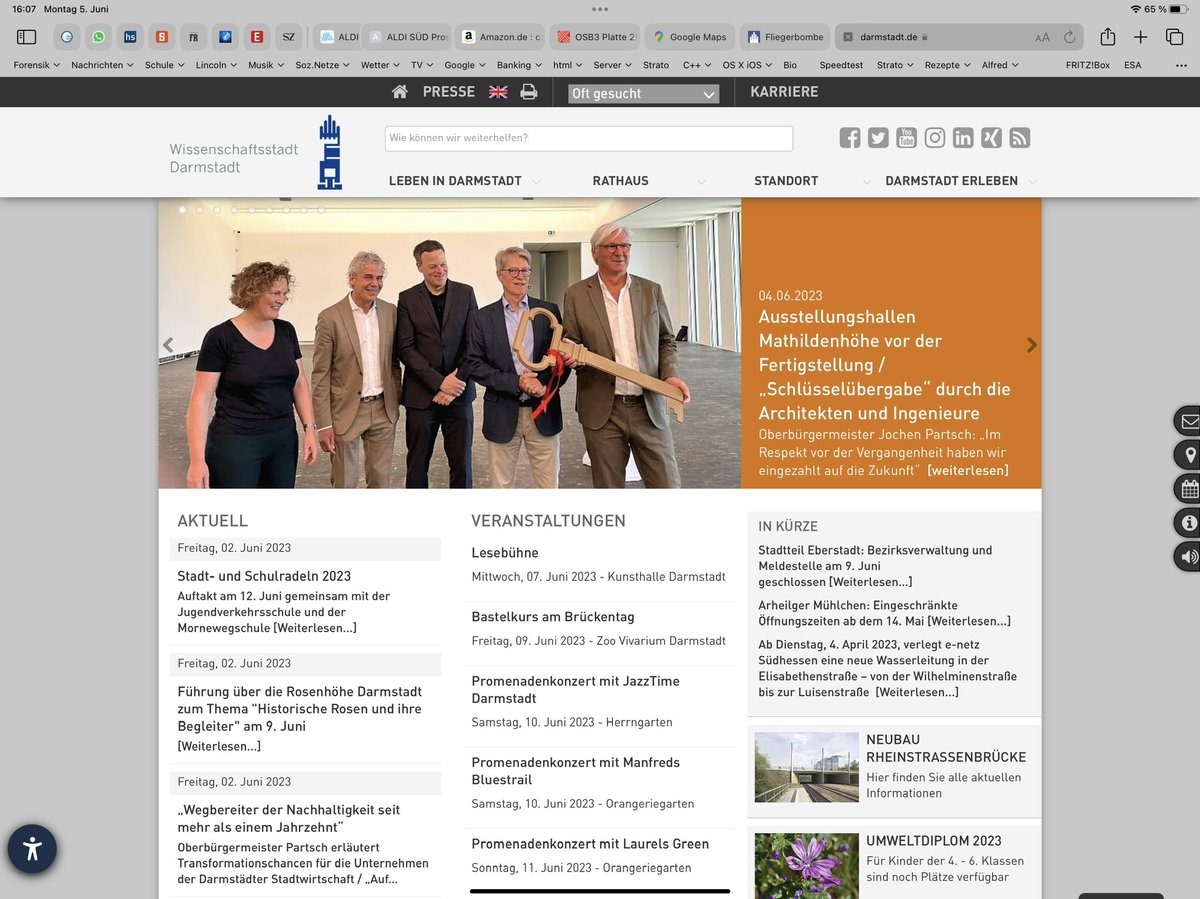Open the PRESSE section
Image resolution: width=1200 pixels, height=899 pixels.
449,92
